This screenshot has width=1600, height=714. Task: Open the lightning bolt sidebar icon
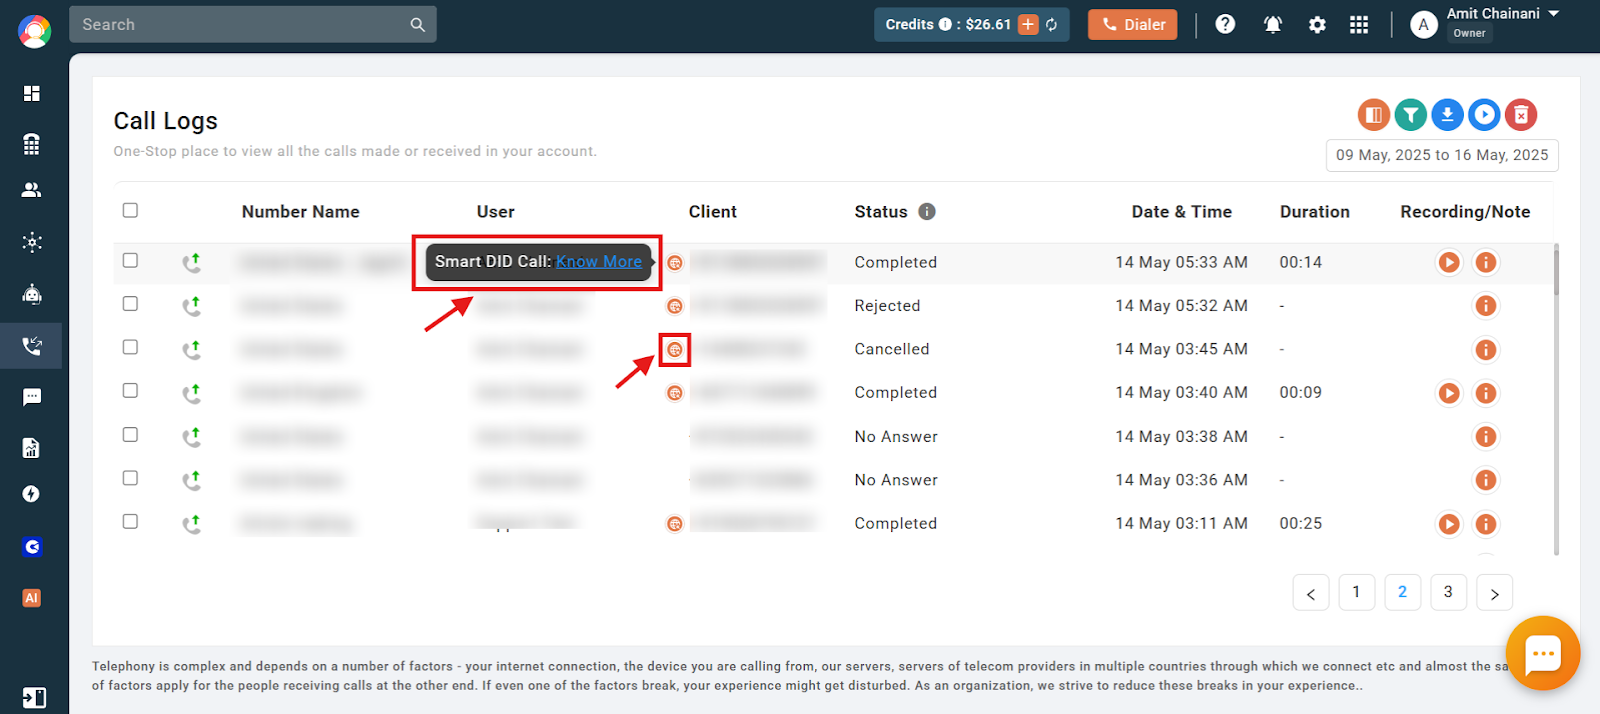click(32, 494)
